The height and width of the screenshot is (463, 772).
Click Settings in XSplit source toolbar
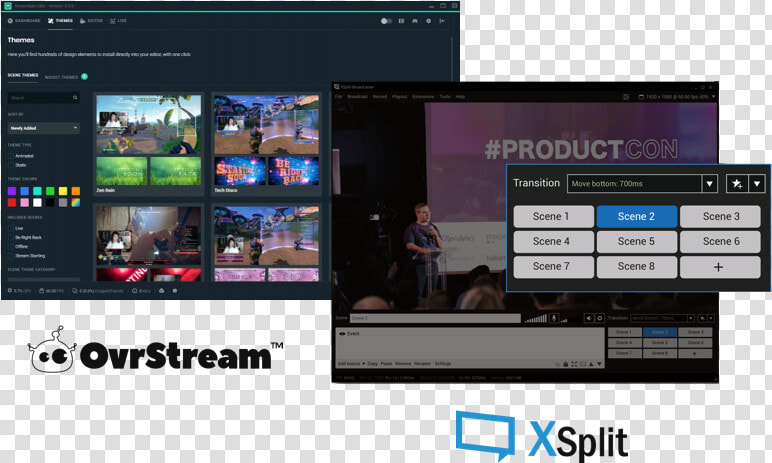[443, 364]
